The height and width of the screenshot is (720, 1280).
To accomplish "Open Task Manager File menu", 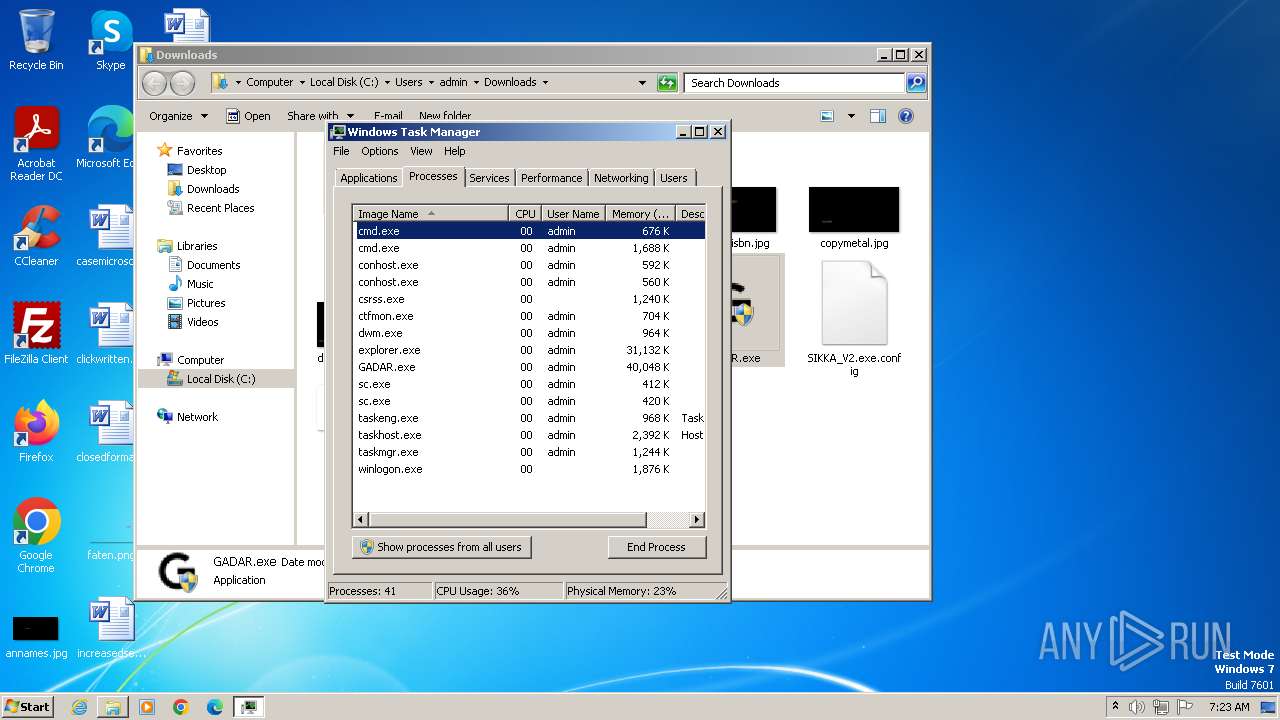I will pos(341,151).
